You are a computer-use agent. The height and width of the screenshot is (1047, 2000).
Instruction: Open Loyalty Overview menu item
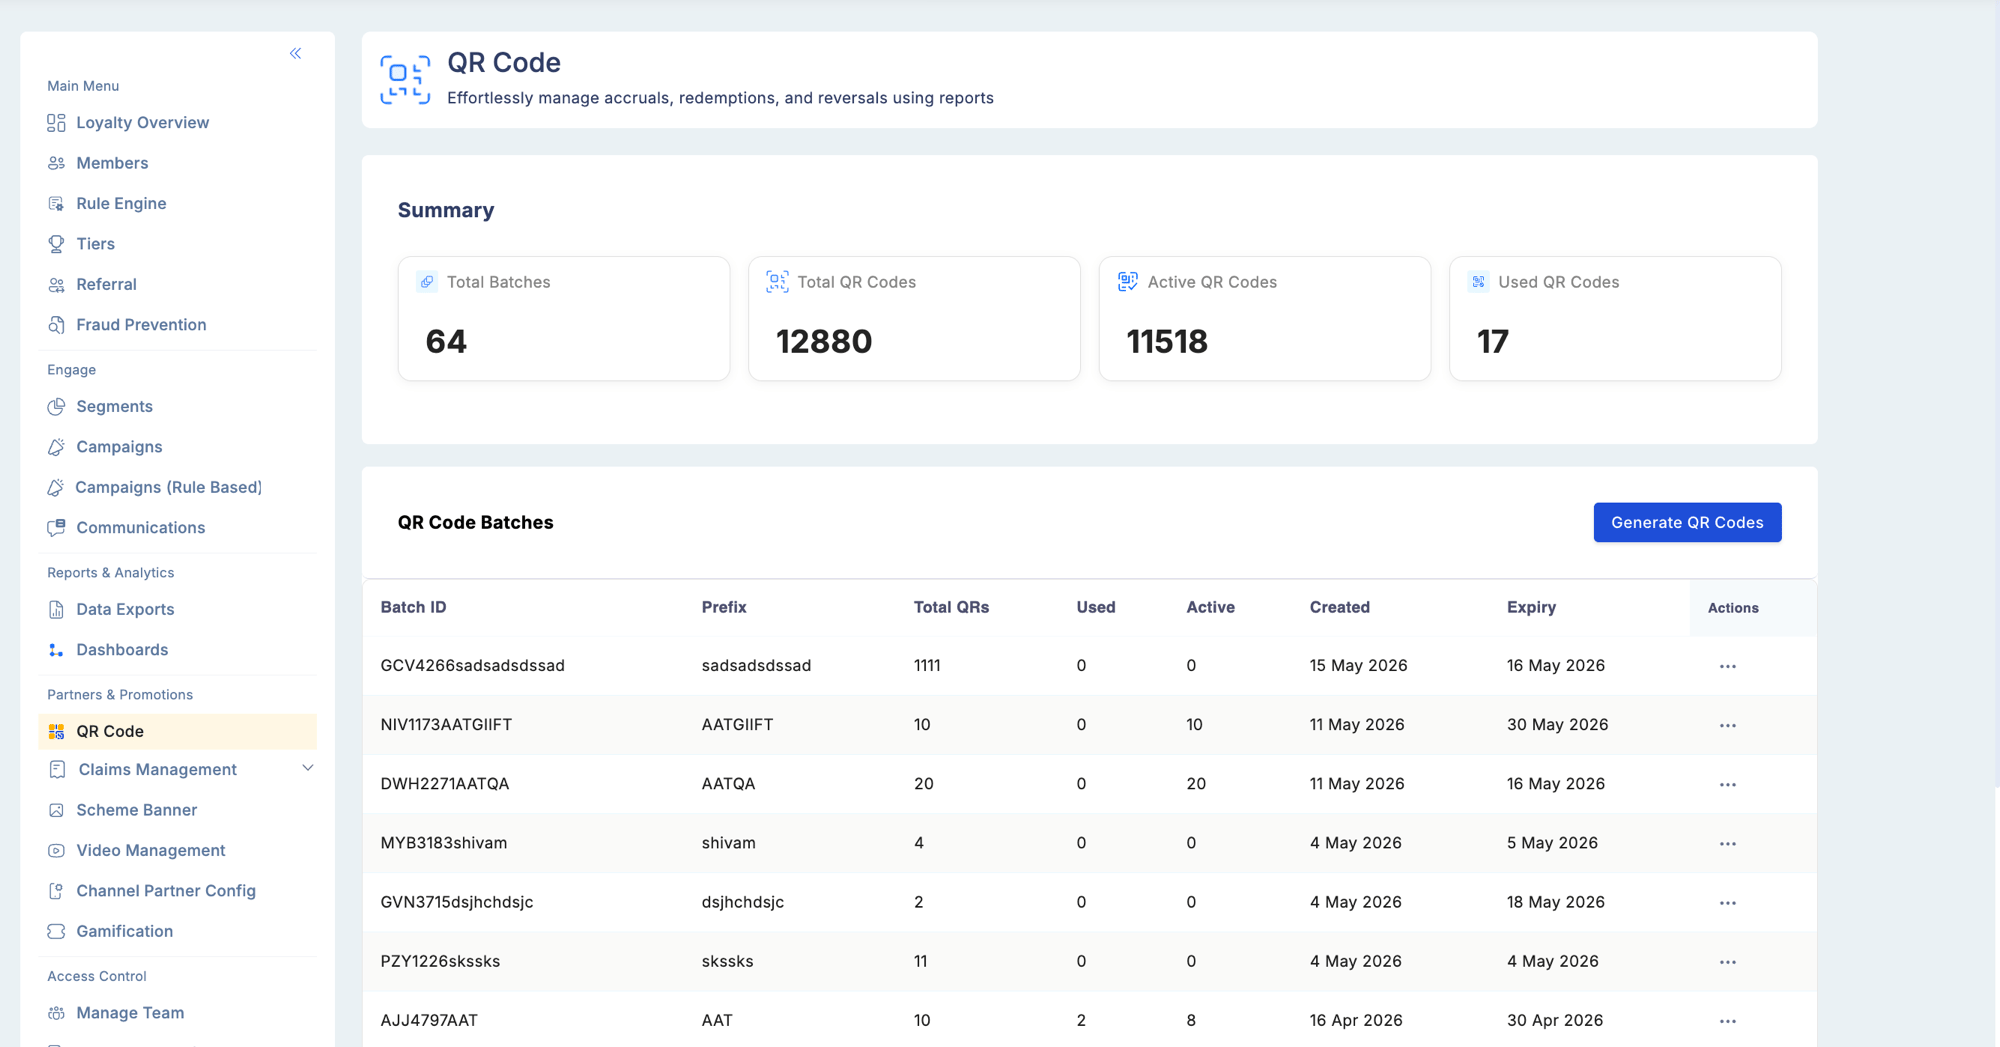142,123
